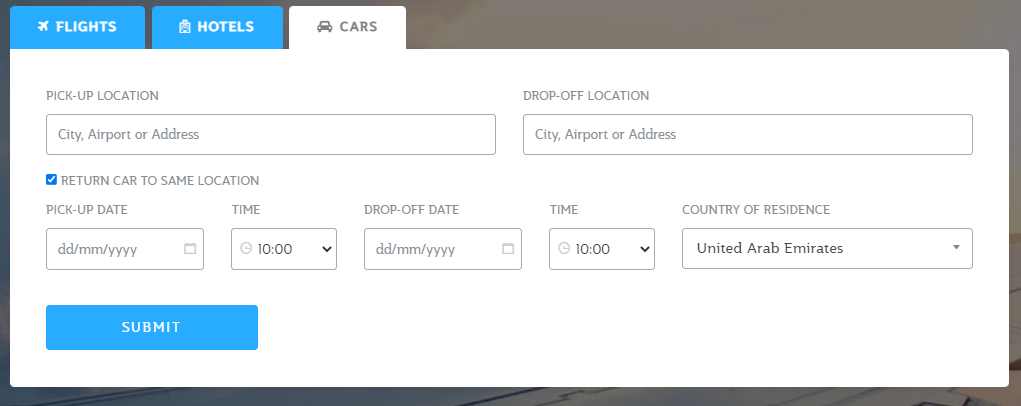Image resolution: width=1021 pixels, height=406 pixels.
Task: Click clock icon in drop-off Time field
Action: click(x=564, y=248)
